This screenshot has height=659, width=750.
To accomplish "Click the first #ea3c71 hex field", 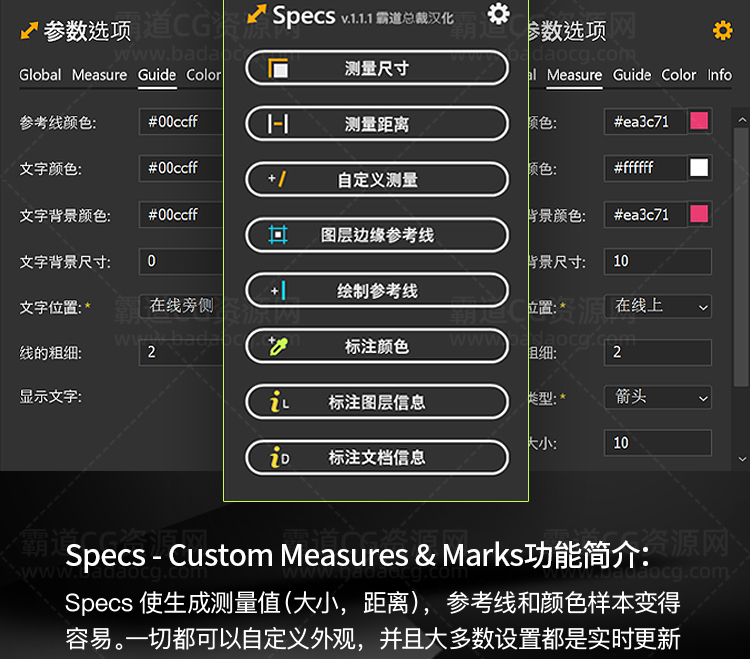I will pos(645,121).
